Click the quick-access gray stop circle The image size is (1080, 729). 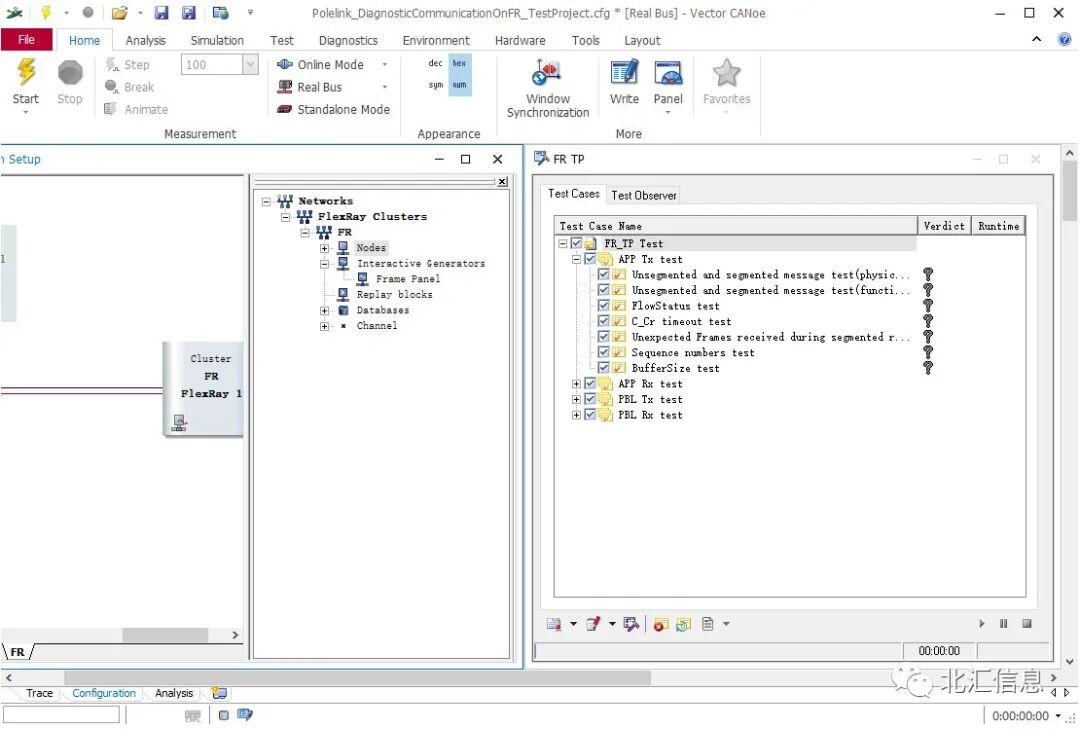click(x=87, y=12)
